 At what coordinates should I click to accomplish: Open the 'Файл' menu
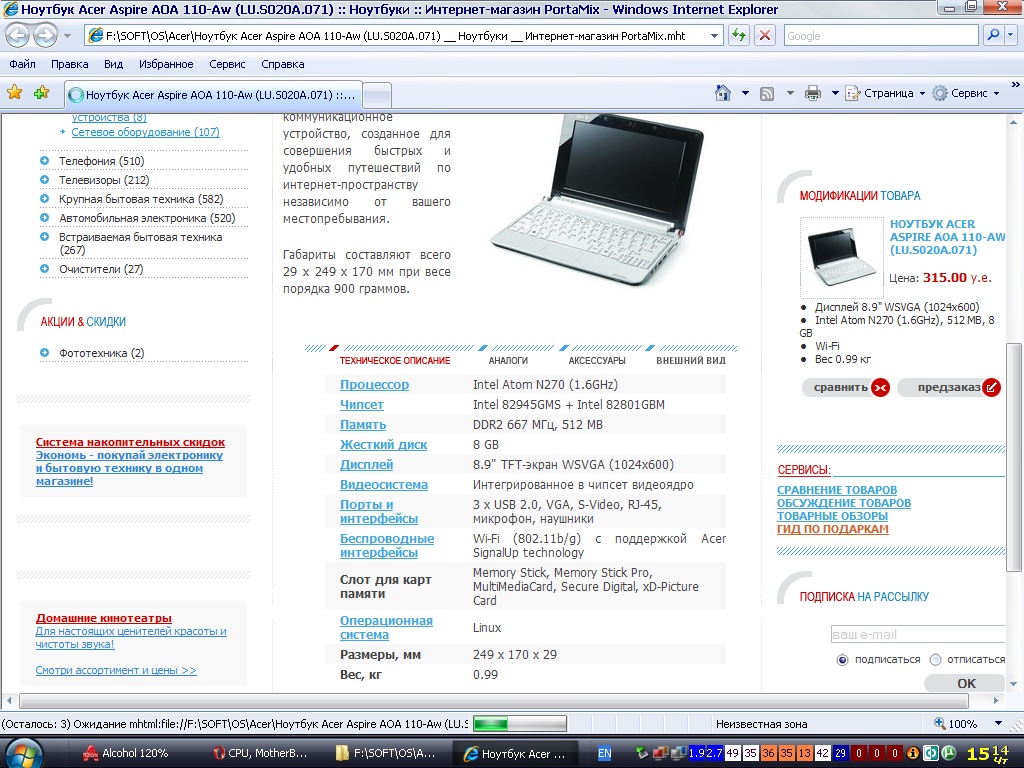click(x=23, y=64)
